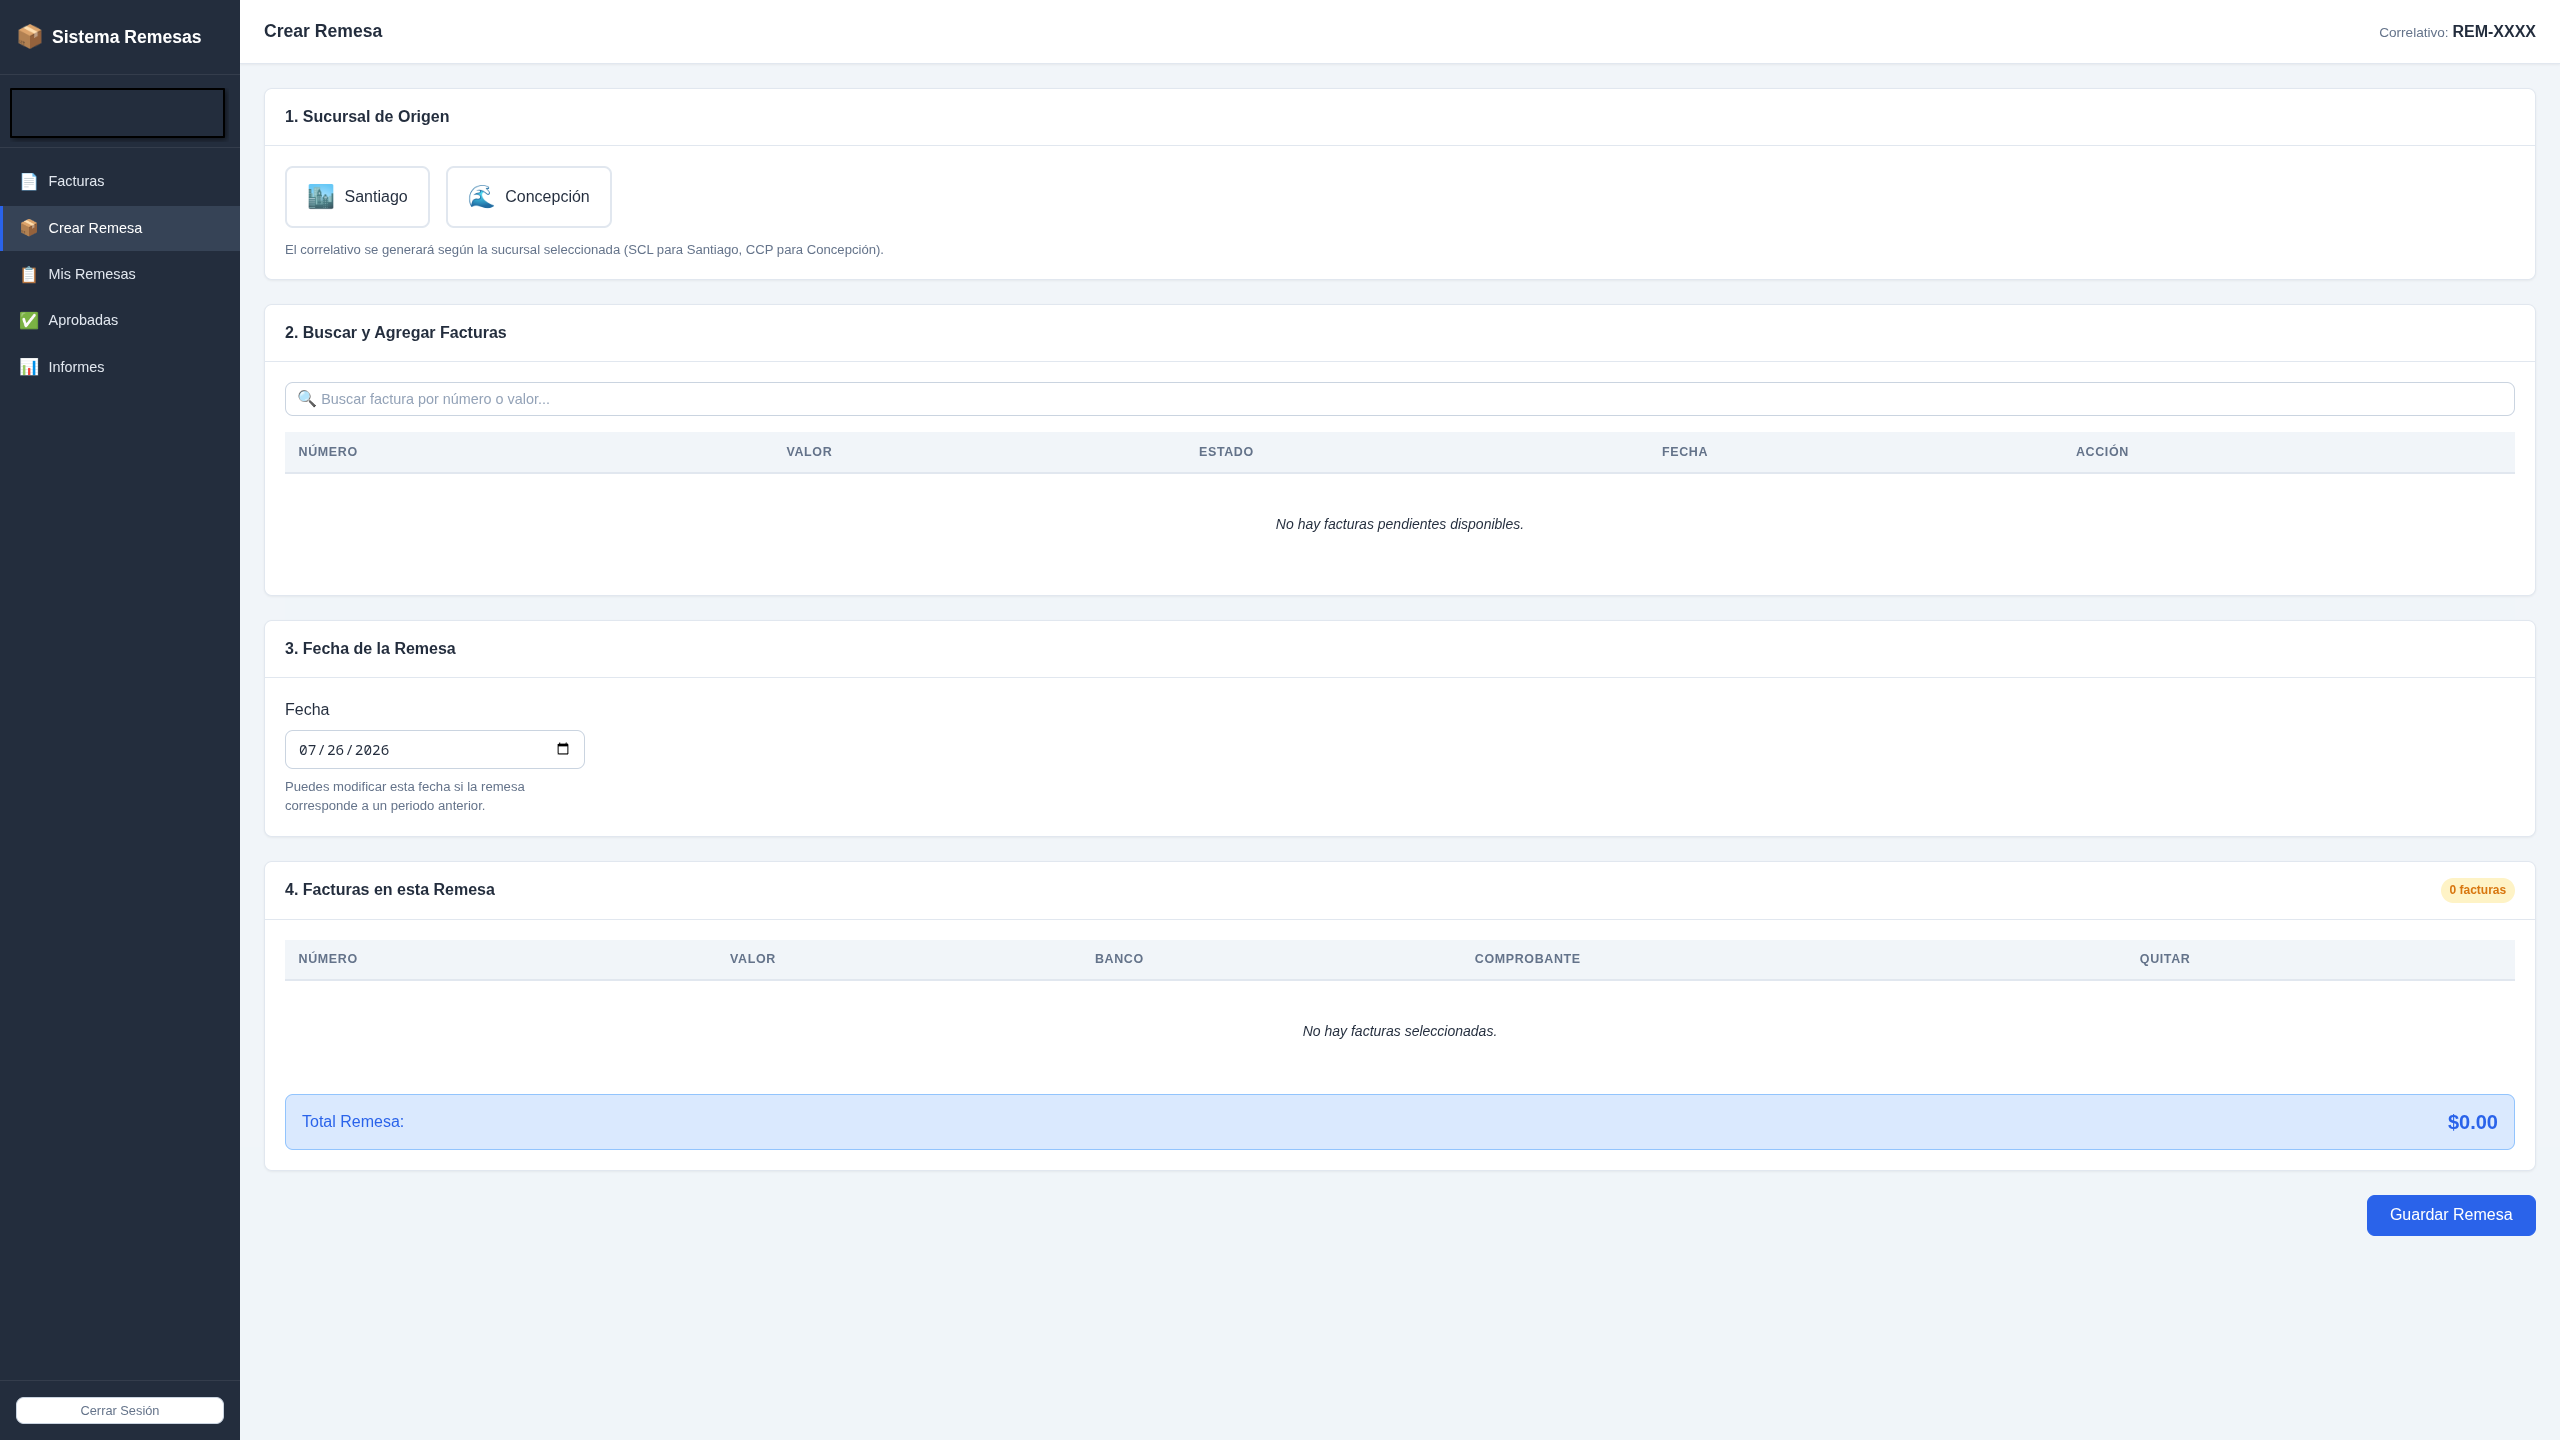Click the Sistema Remesas package logo icon
The height and width of the screenshot is (1440, 2560).
click(x=30, y=37)
